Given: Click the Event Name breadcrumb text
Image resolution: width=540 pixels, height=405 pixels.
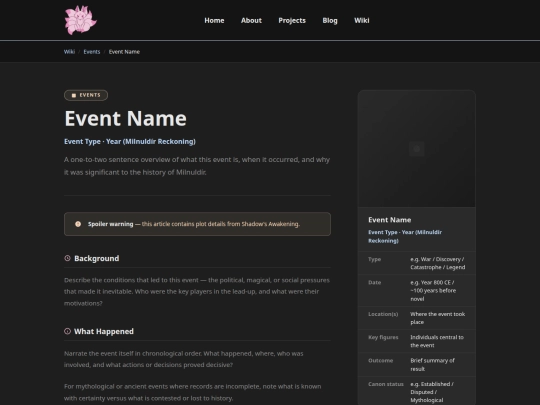Looking at the screenshot, I should click(124, 52).
